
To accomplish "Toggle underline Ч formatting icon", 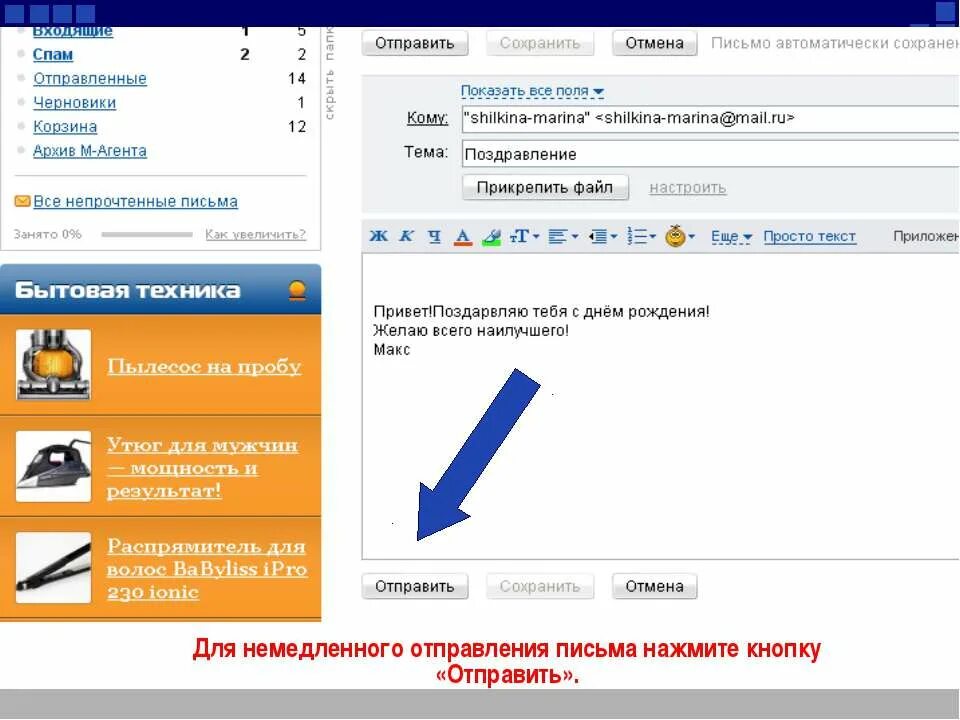I will tap(434, 236).
